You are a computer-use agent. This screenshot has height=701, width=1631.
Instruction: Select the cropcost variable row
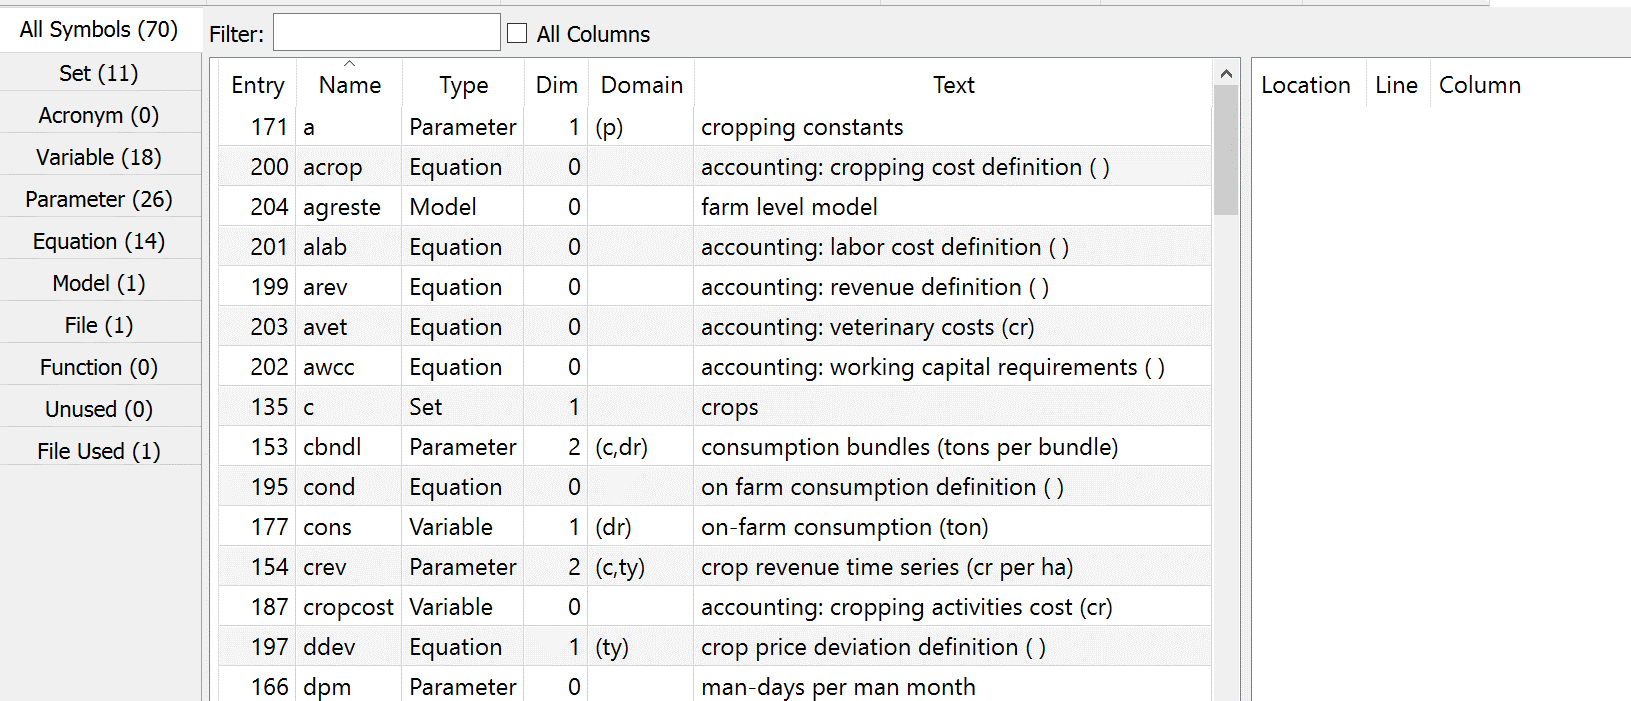pyautogui.click(x=348, y=607)
